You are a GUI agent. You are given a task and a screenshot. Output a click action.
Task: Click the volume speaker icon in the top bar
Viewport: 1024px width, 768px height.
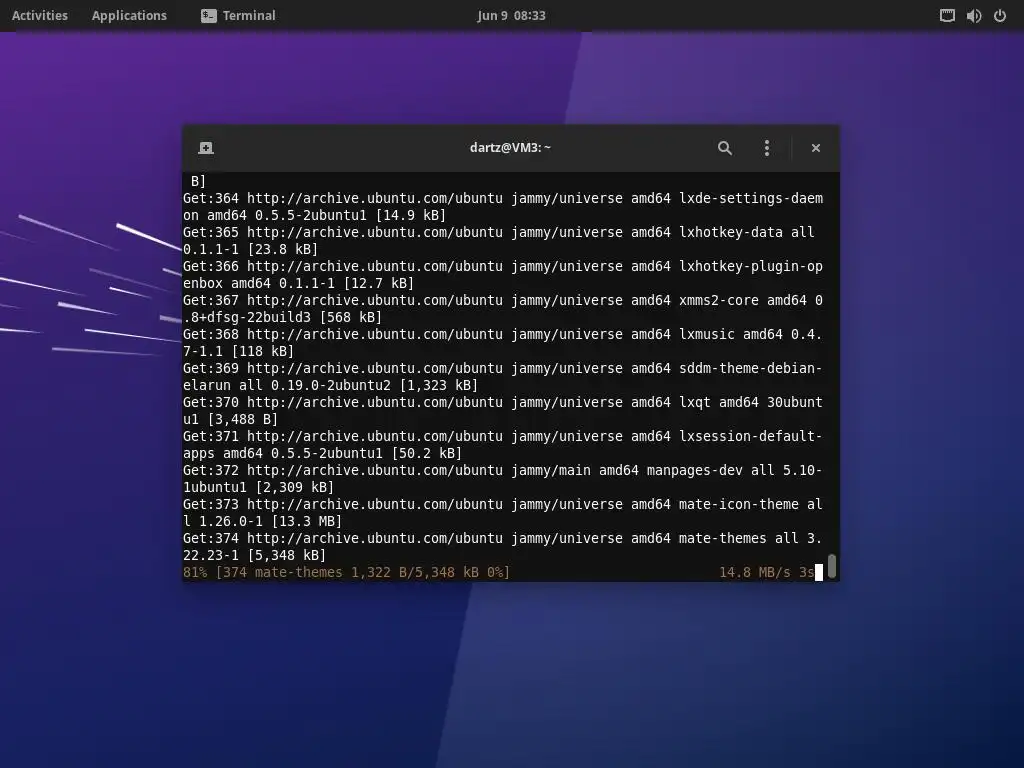pos(974,16)
